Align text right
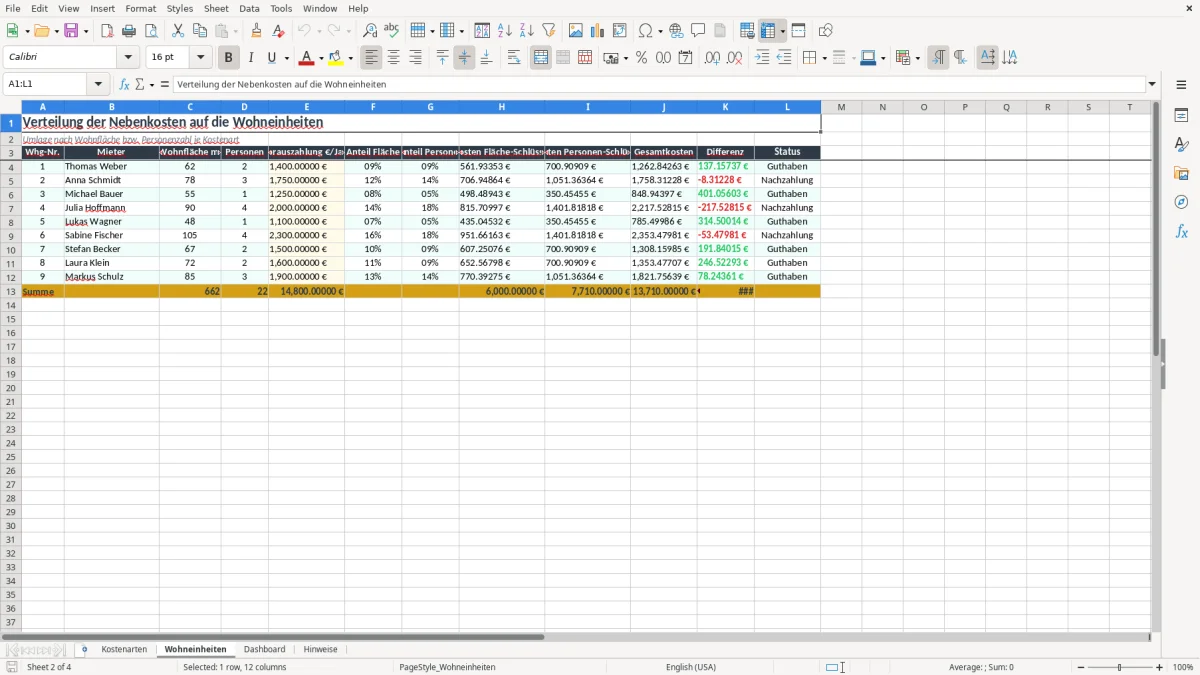This screenshot has height=675, width=1200. tap(415, 58)
